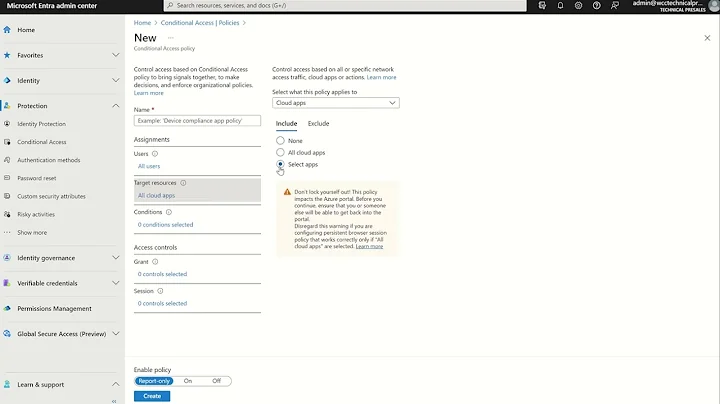The width and height of the screenshot is (720, 404).
Task: Expand the Identity section chevron
Action: 116,80
